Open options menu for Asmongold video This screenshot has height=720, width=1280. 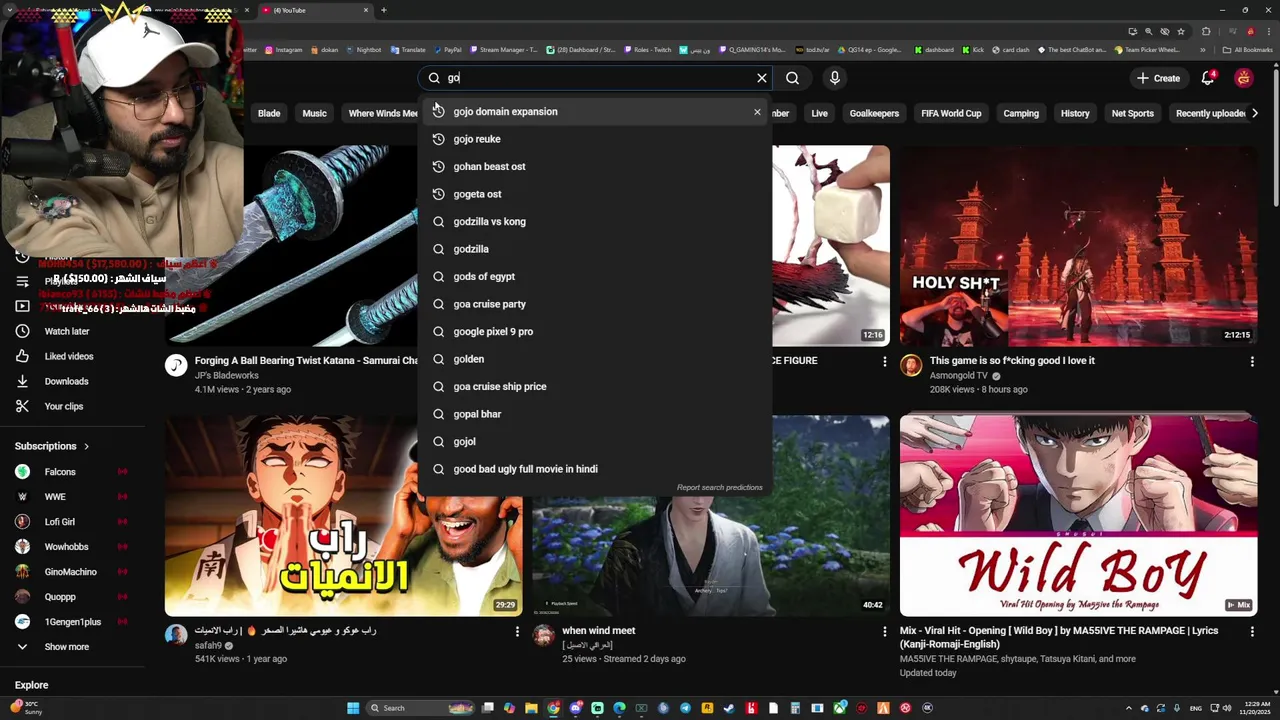tap(1252, 361)
